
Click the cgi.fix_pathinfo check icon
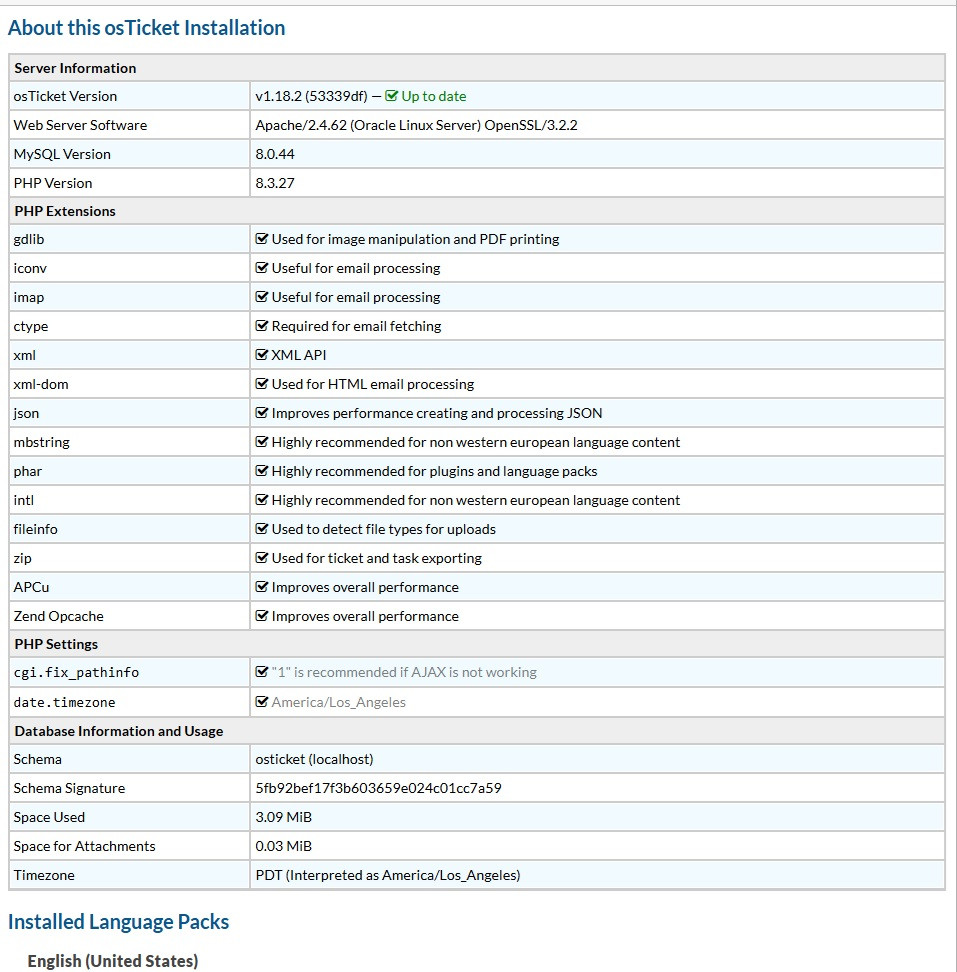[262, 672]
